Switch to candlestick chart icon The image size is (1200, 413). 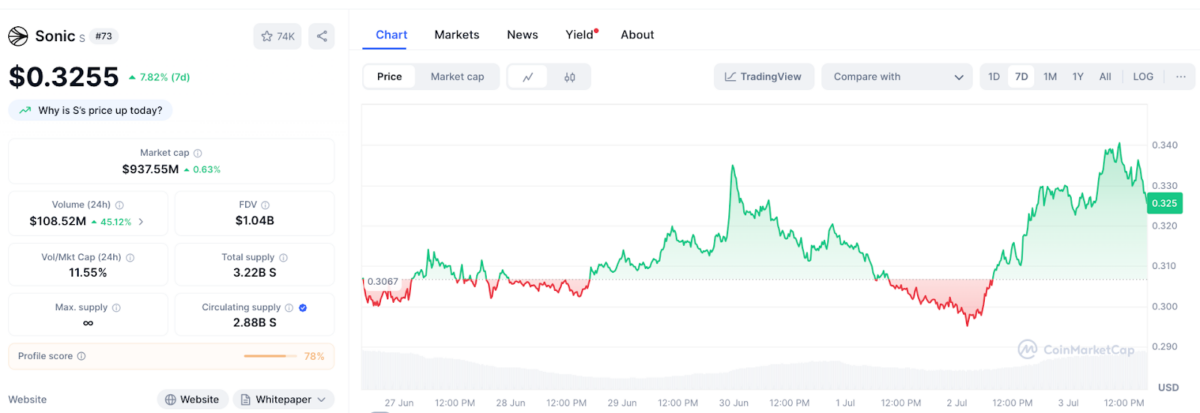pos(569,77)
